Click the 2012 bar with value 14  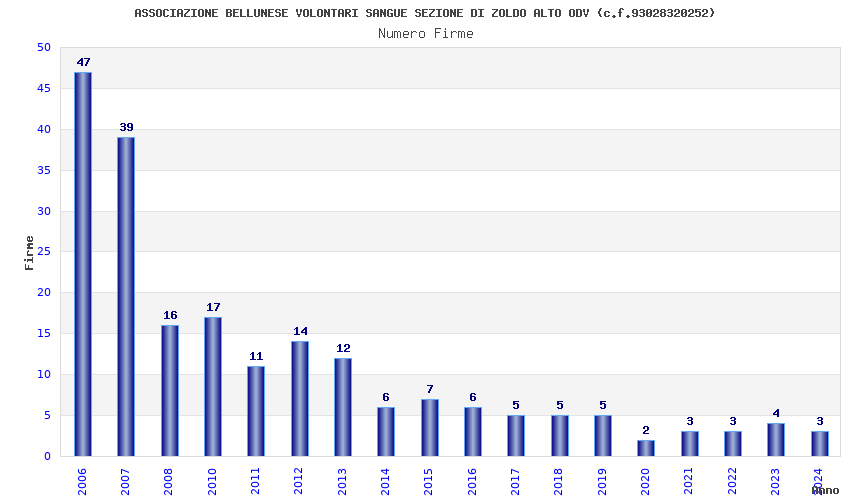coord(300,399)
